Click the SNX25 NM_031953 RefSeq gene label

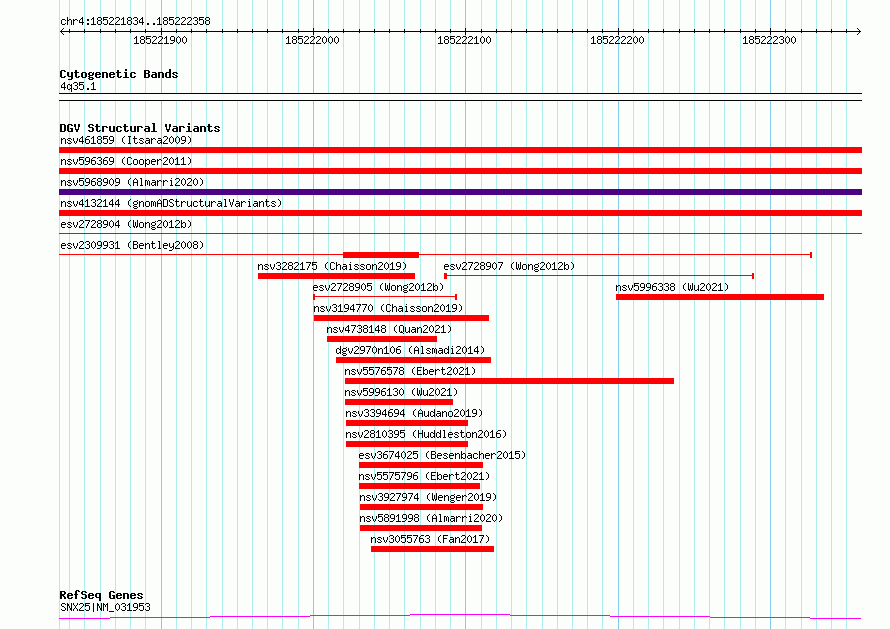tap(105, 607)
